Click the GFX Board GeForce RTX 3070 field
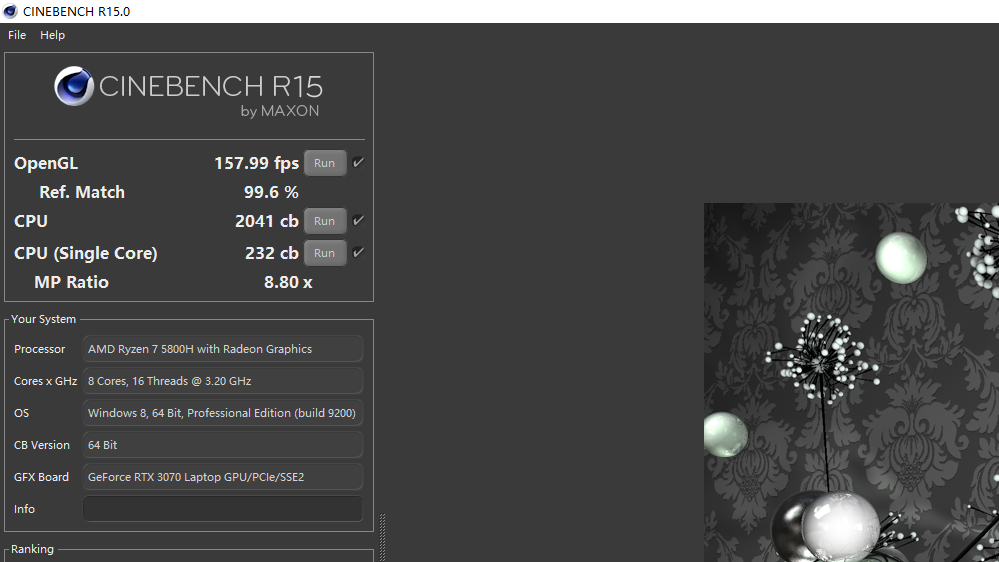999x562 pixels. coord(222,477)
